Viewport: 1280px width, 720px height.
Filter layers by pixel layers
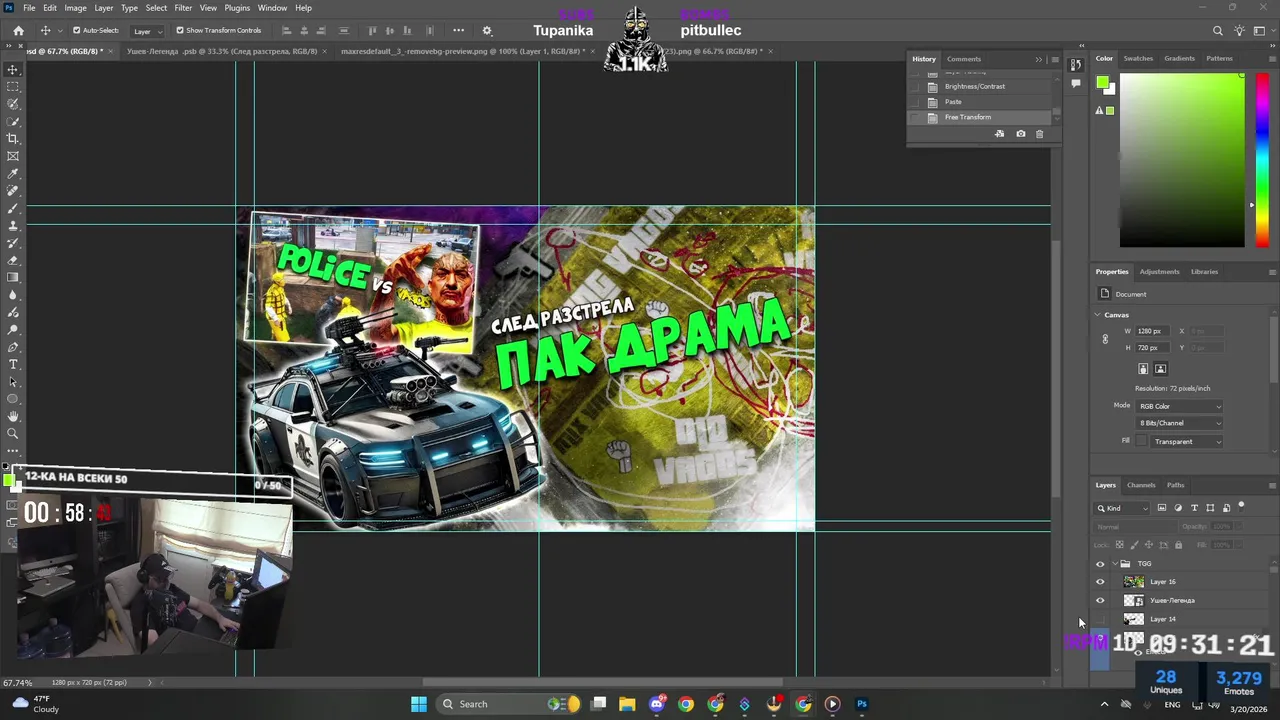tap(1162, 508)
